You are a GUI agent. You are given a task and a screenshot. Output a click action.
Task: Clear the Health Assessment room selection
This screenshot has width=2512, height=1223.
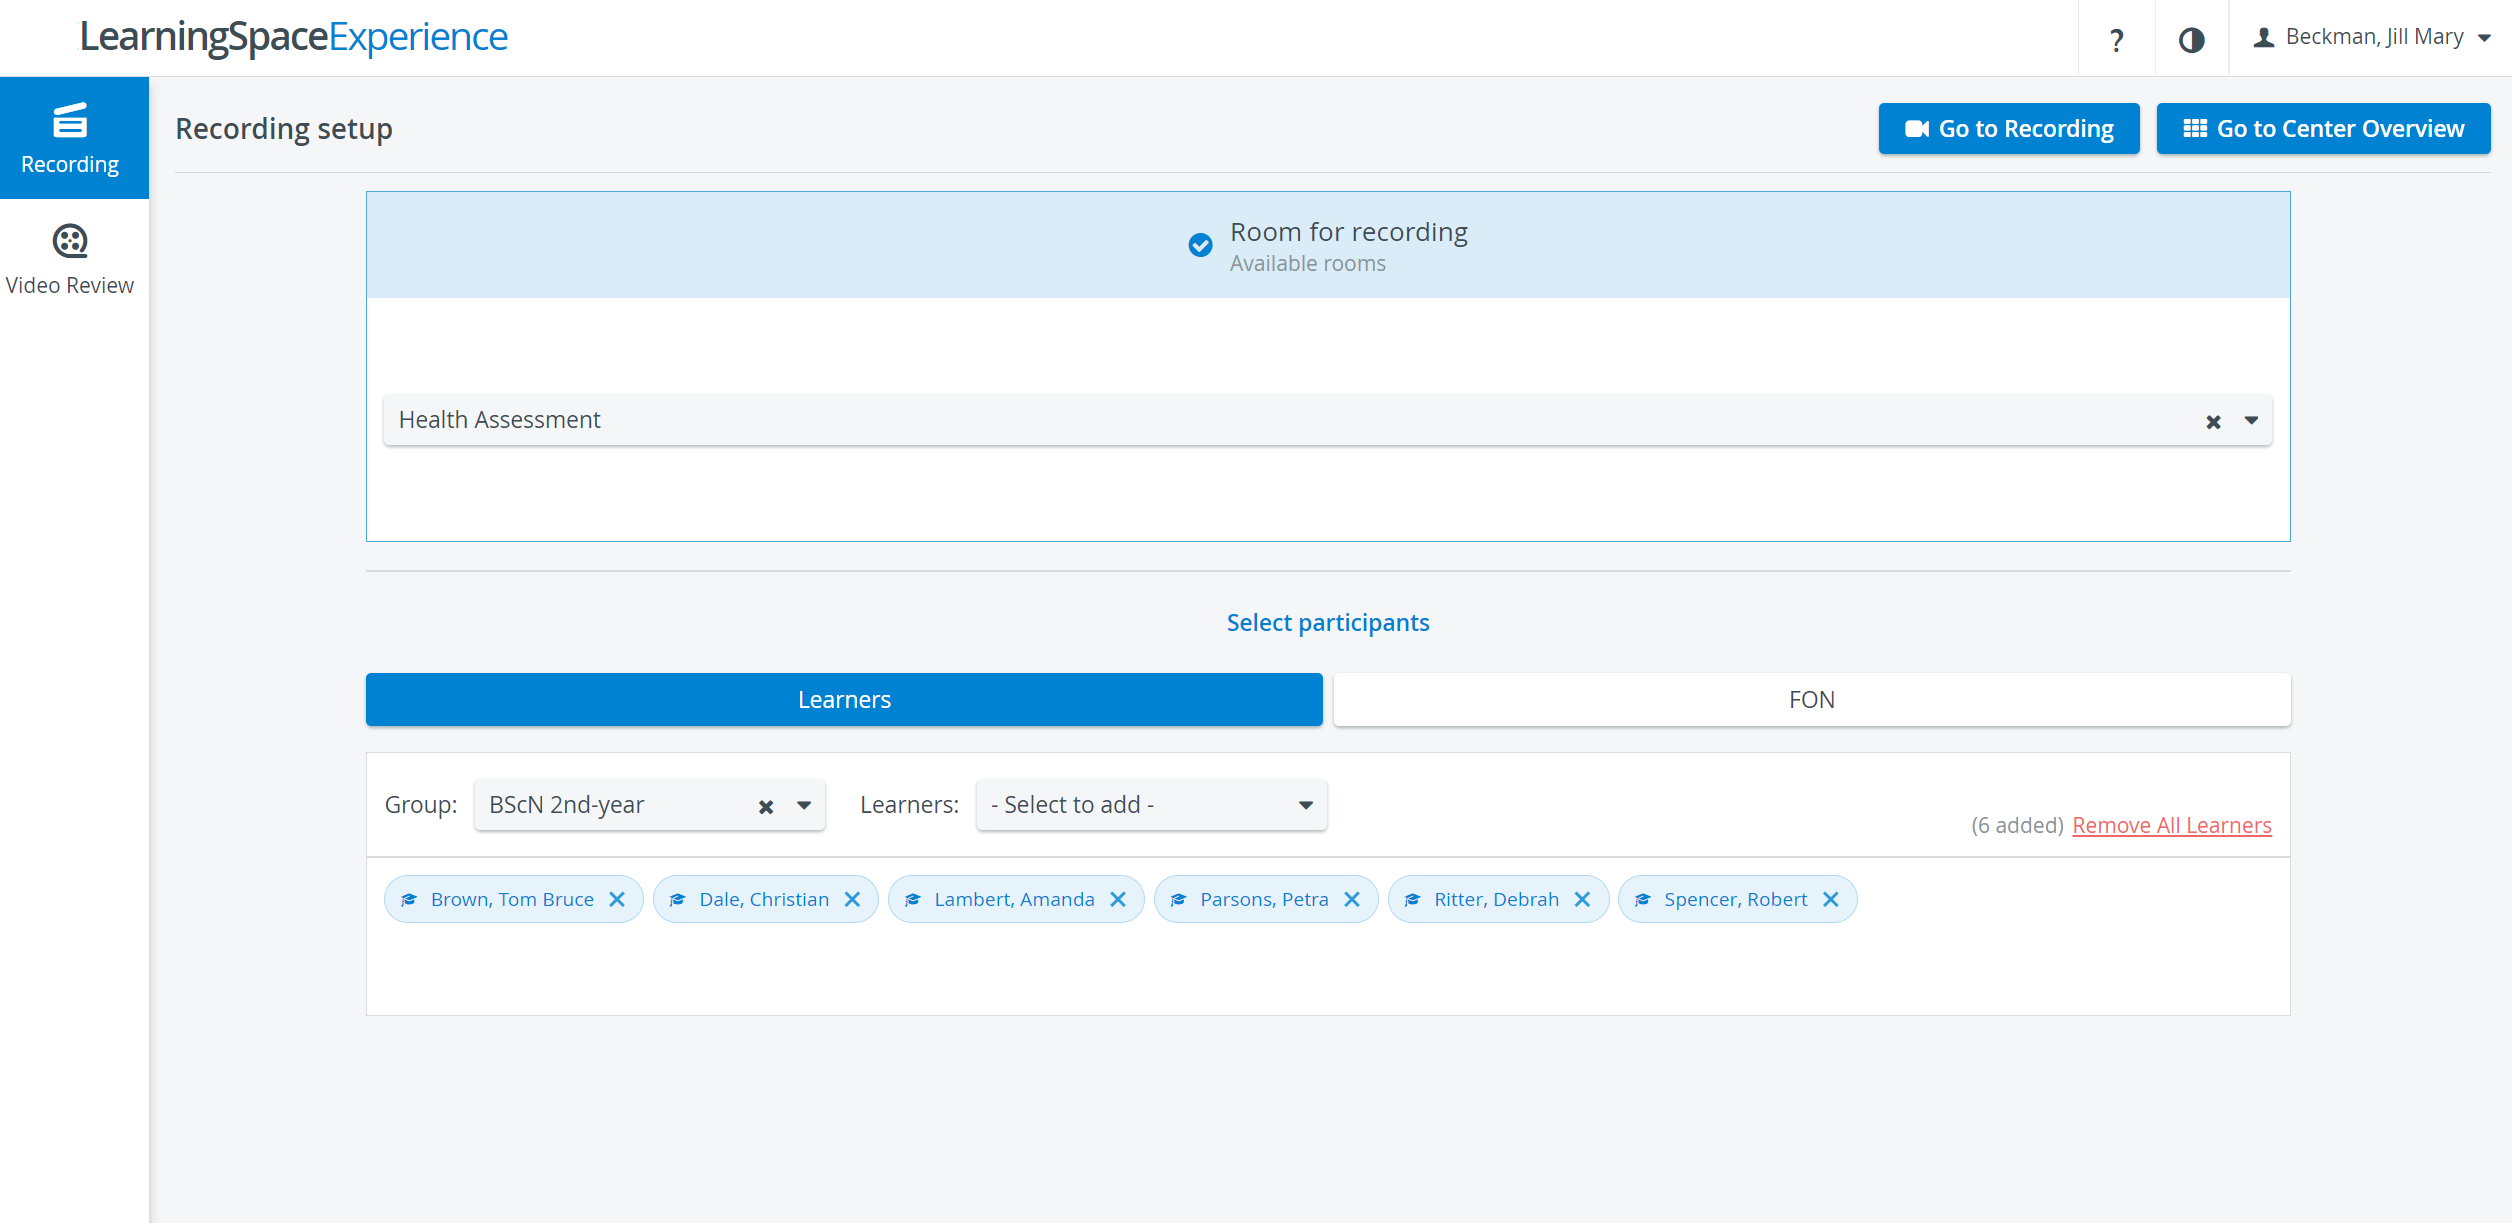pyautogui.click(x=2213, y=421)
